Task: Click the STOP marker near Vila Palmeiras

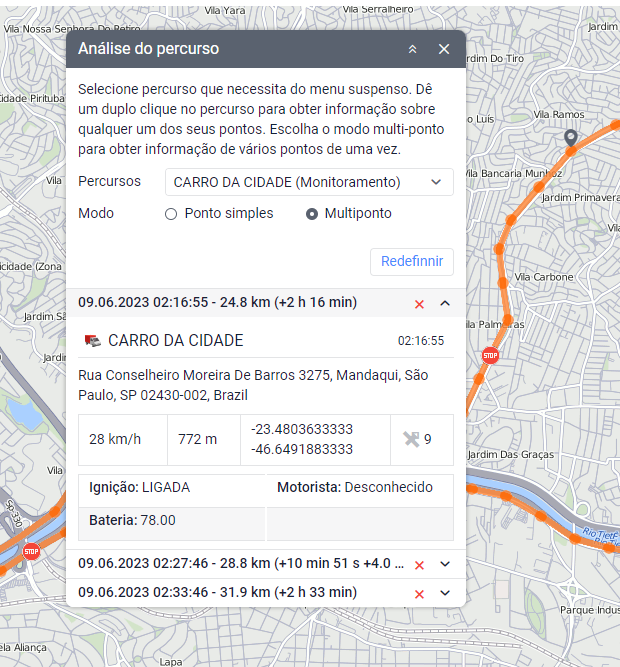Action: coord(490,356)
